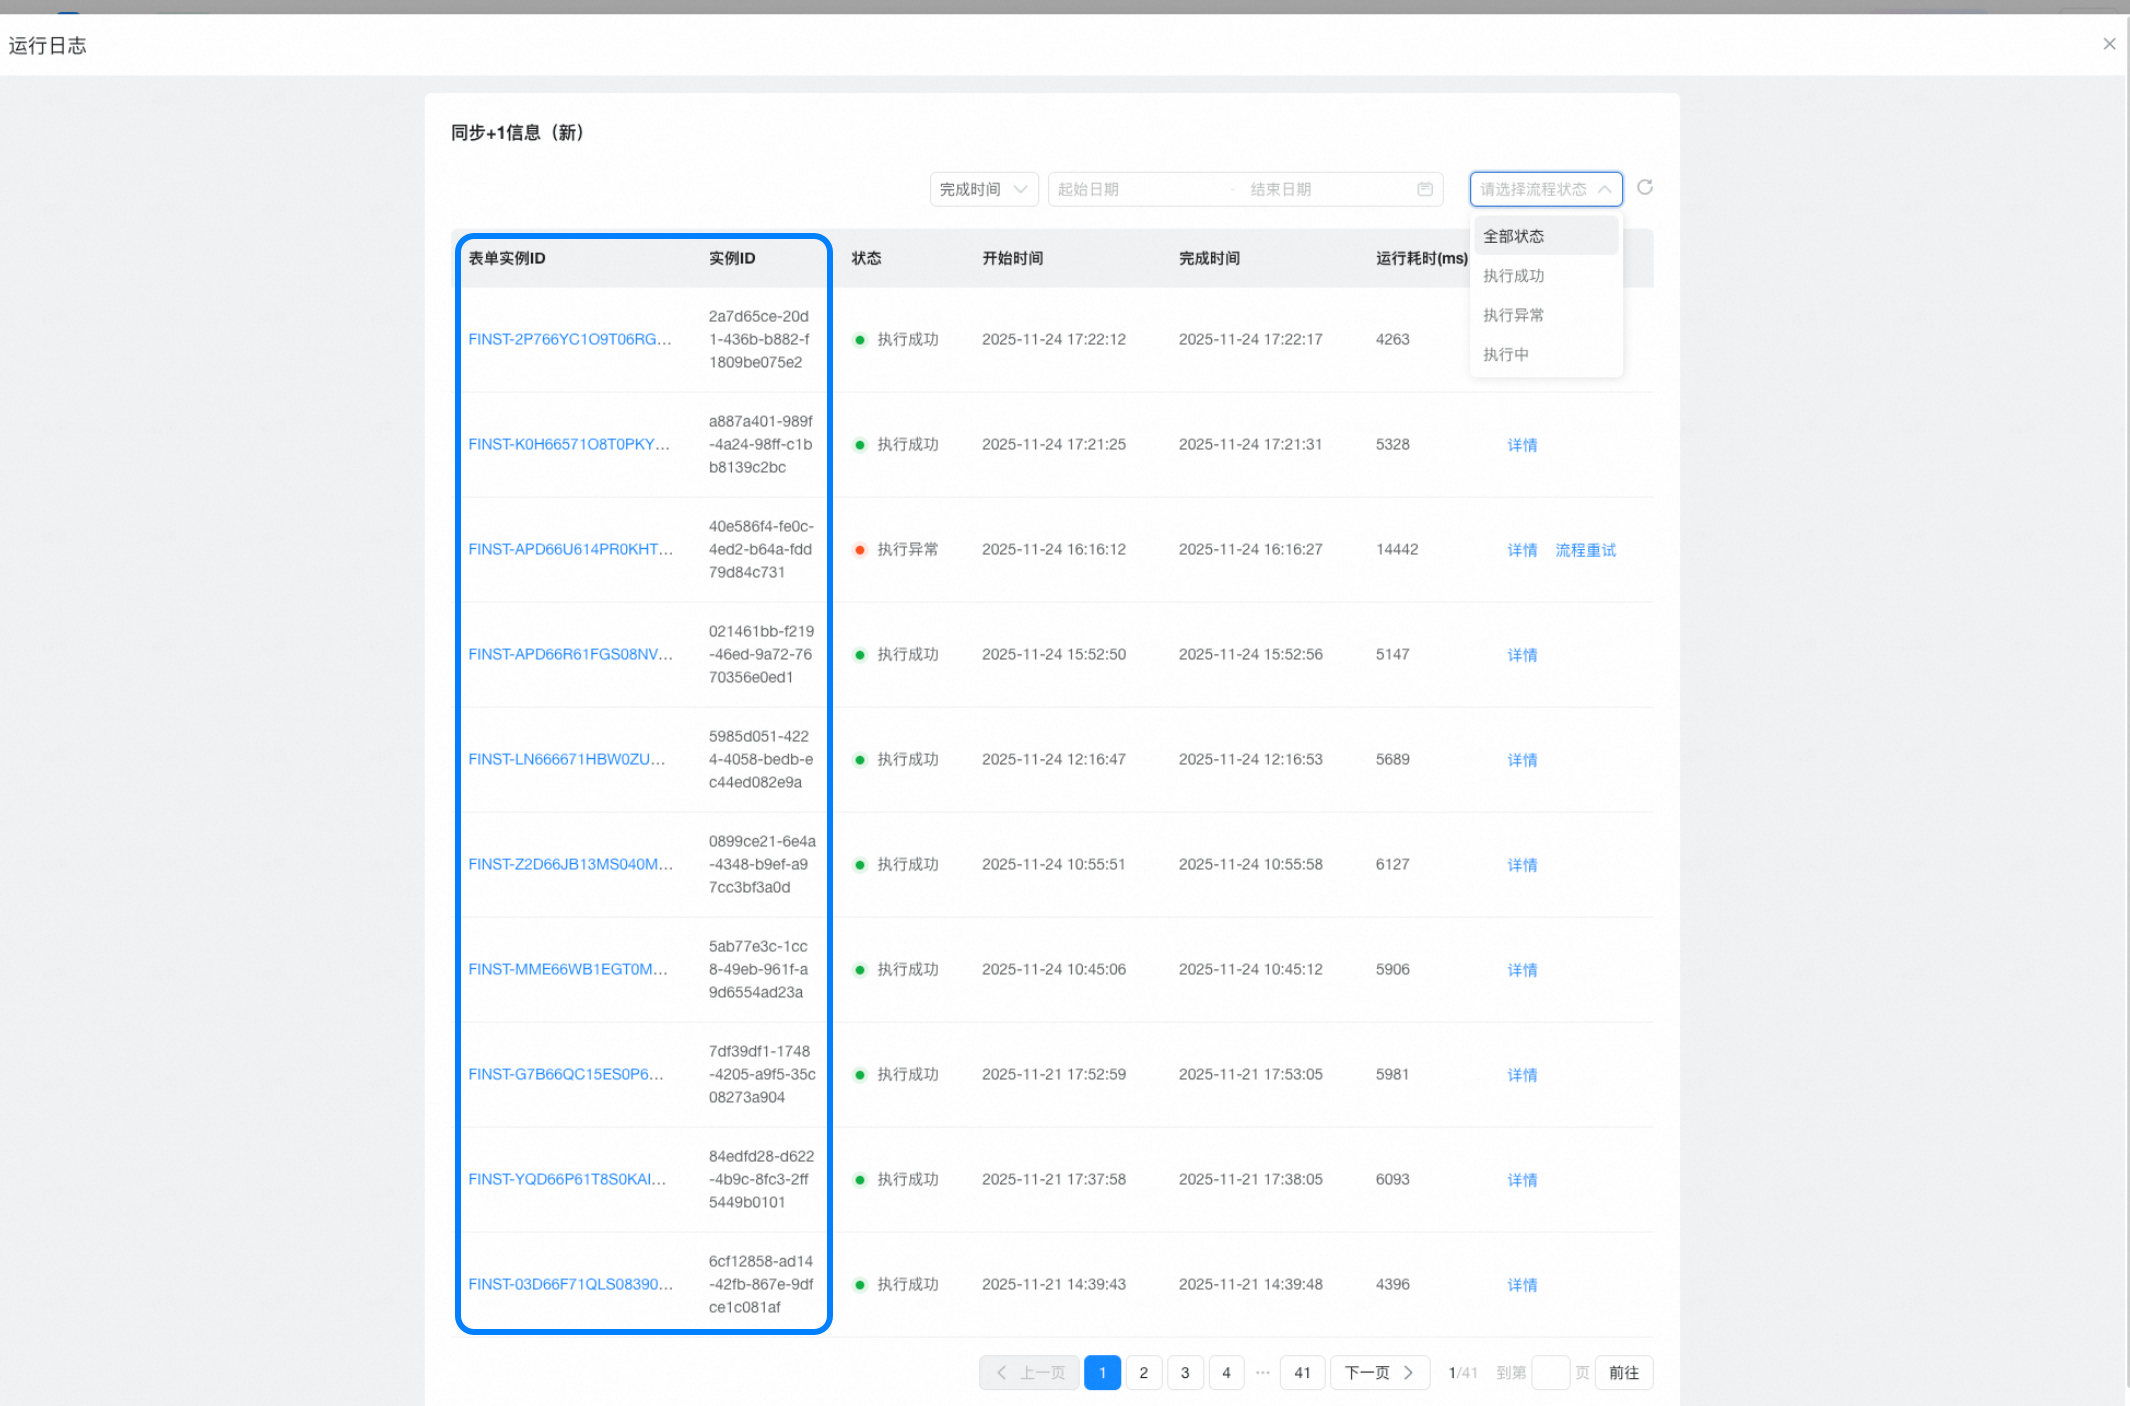Screen dimensions: 2130x1406
Task: Choose 执行中 status option
Action: click(x=1506, y=355)
